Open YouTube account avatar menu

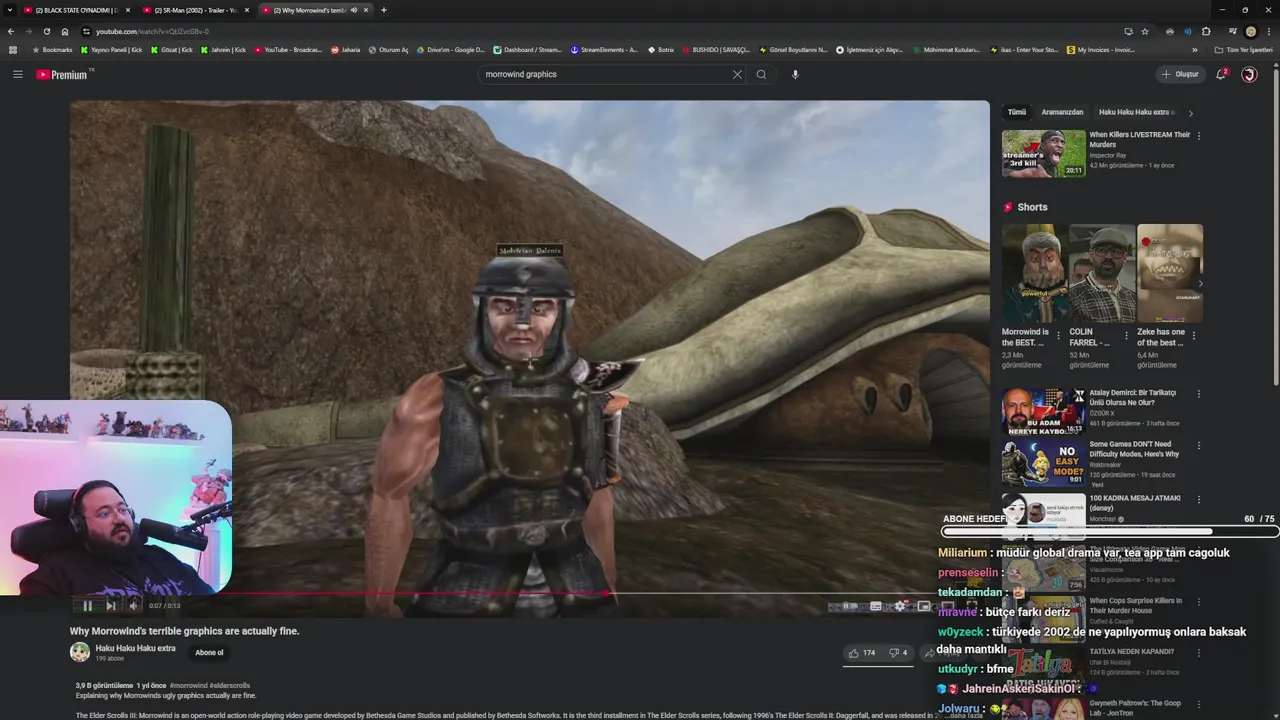(1249, 74)
